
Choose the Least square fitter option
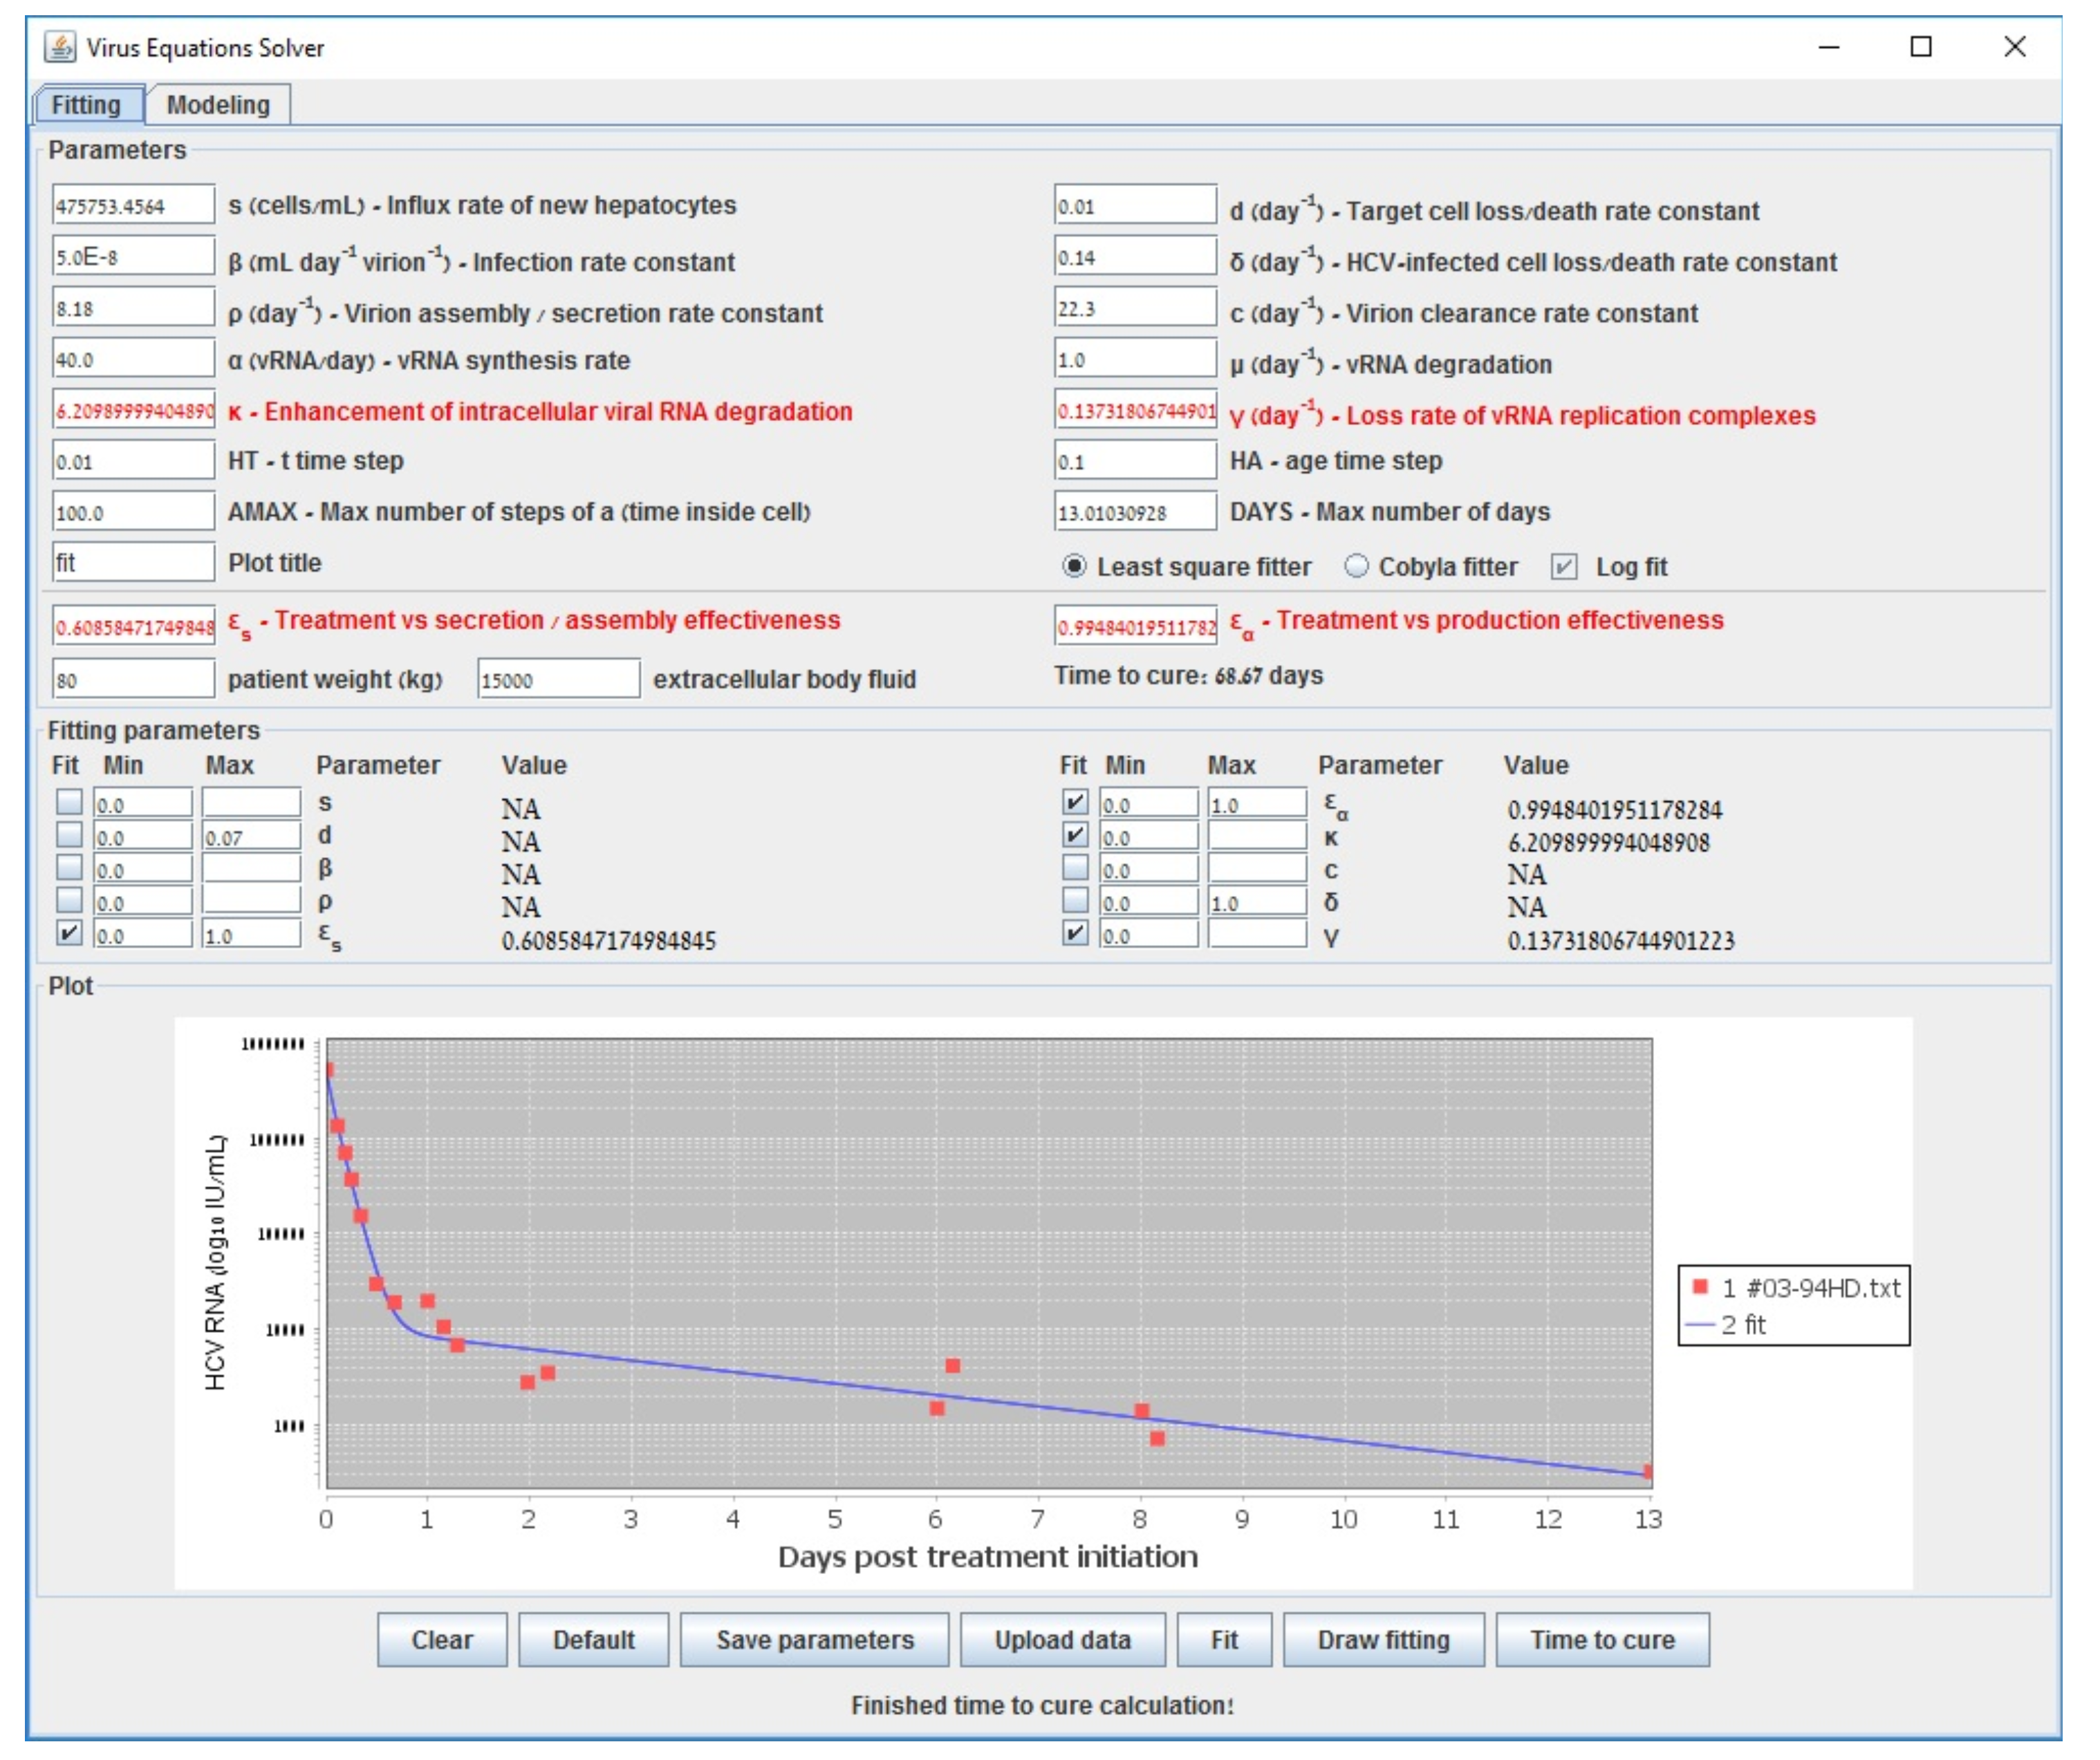click(1074, 567)
